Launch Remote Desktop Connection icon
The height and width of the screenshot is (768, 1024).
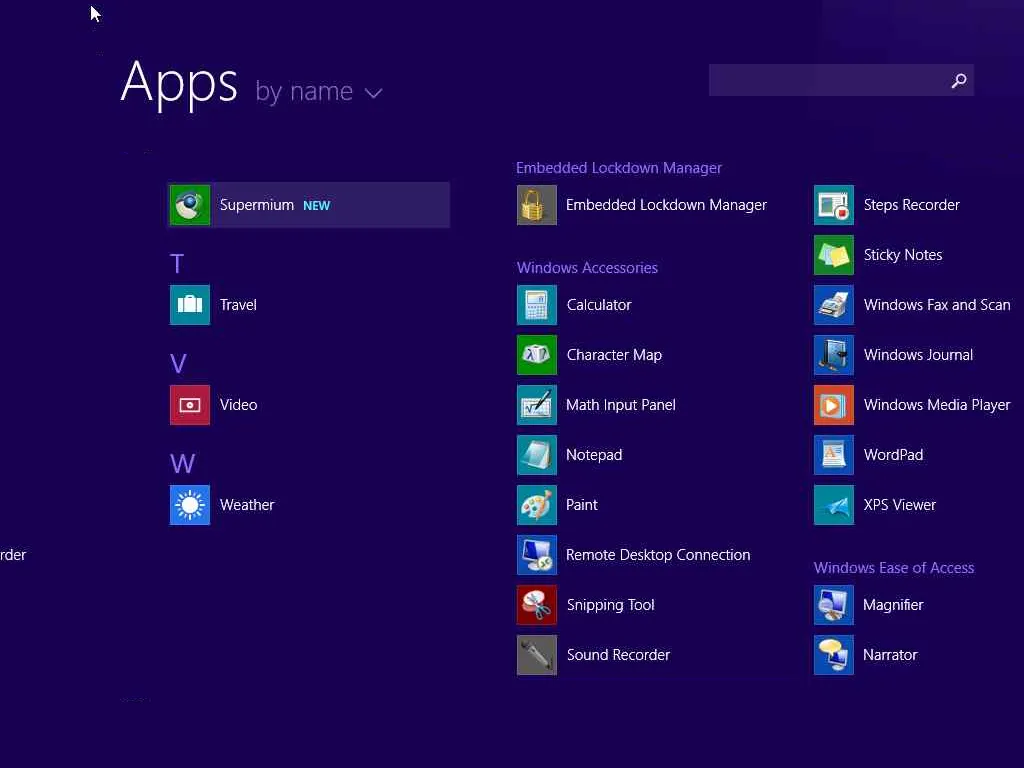tap(537, 555)
